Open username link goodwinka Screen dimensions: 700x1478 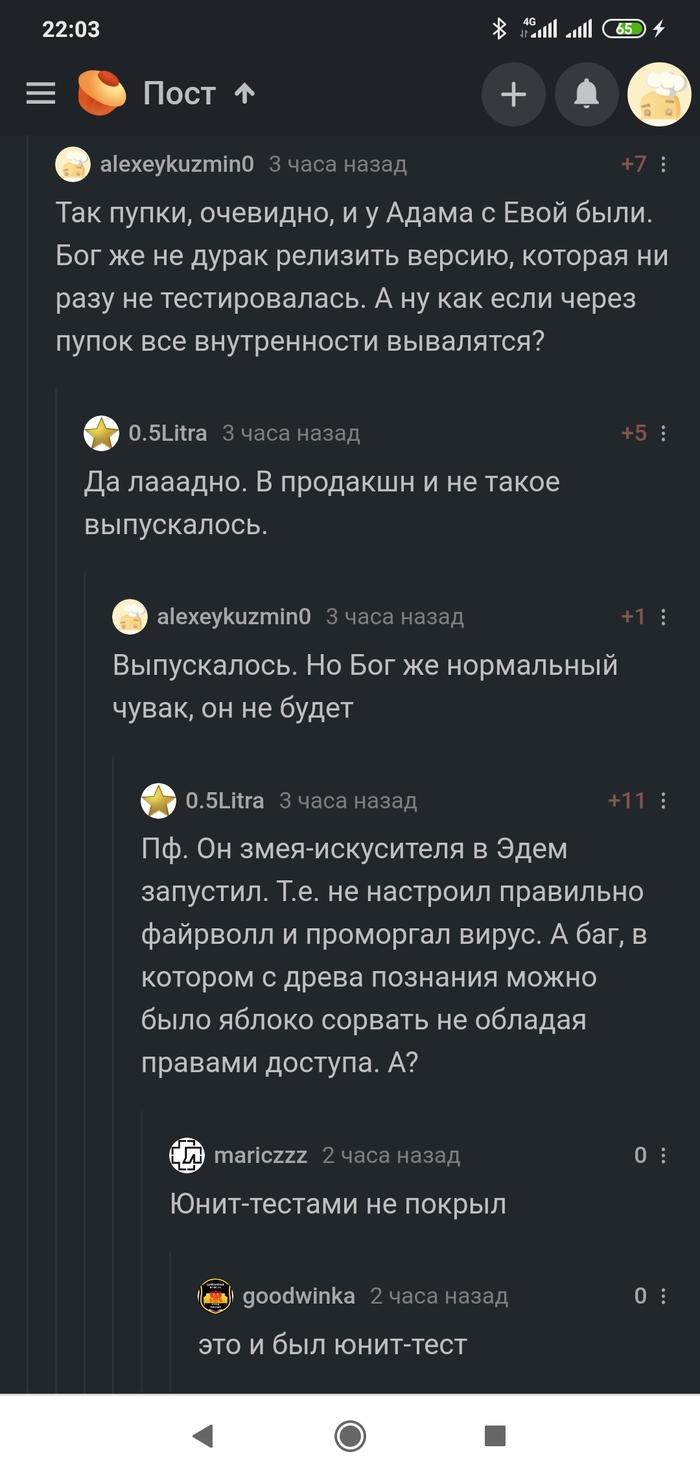(299, 1297)
